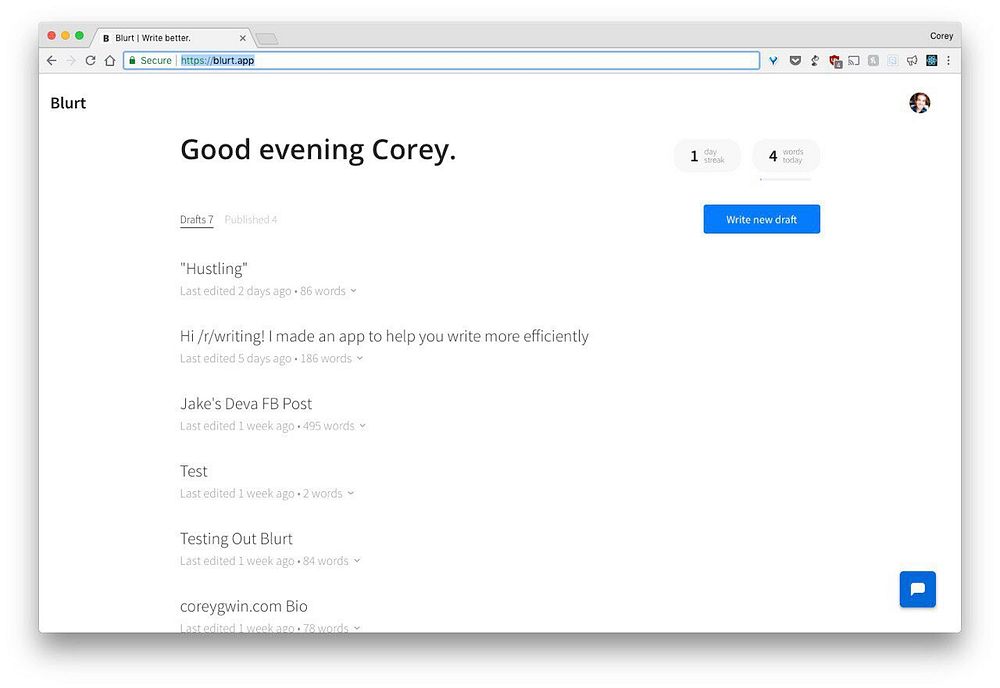1000x688 pixels.
Task: Expand the chevron next to 86 words
Action: (x=353, y=291)
